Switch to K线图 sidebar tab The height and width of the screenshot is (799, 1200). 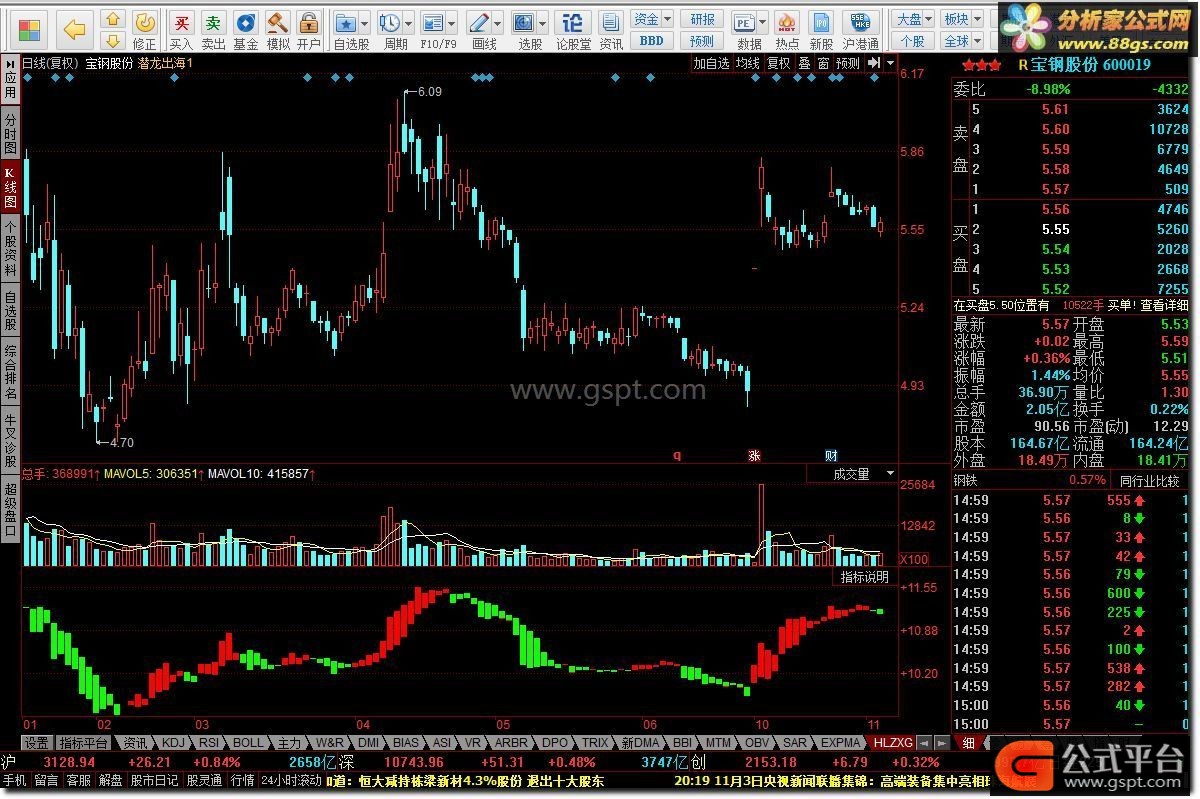tap(10, 187)
